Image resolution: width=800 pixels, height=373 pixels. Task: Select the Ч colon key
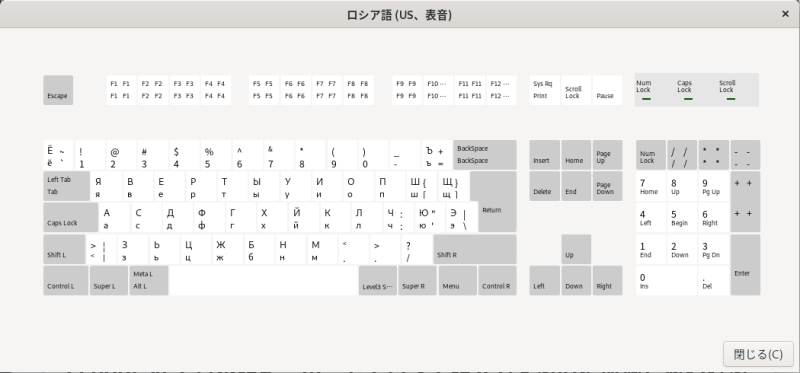[398, 217]
